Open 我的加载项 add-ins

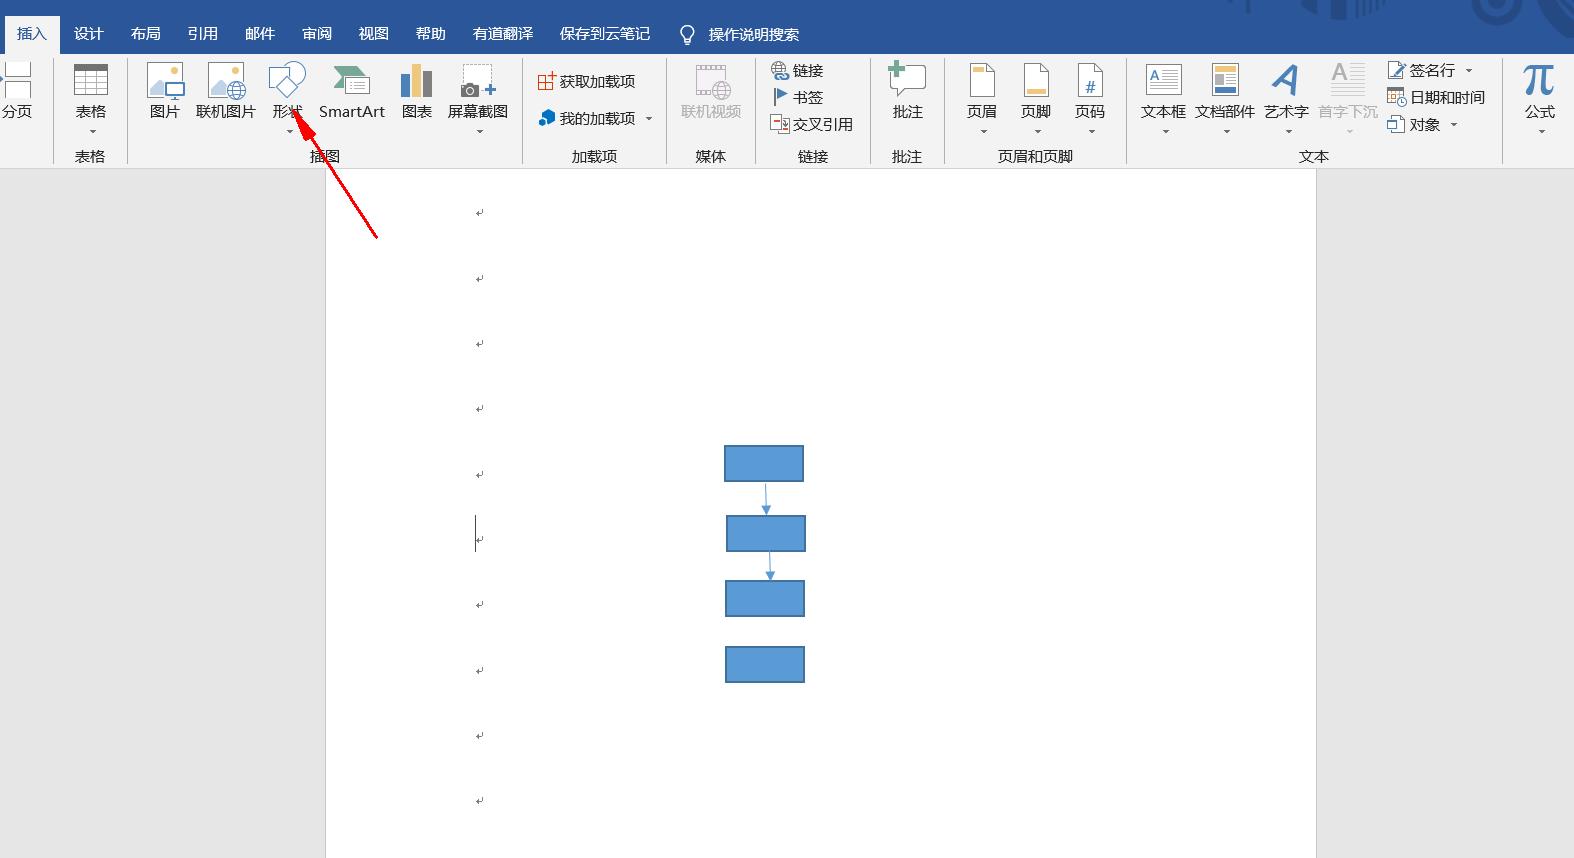pyautogui.click(x=587, y=118)
